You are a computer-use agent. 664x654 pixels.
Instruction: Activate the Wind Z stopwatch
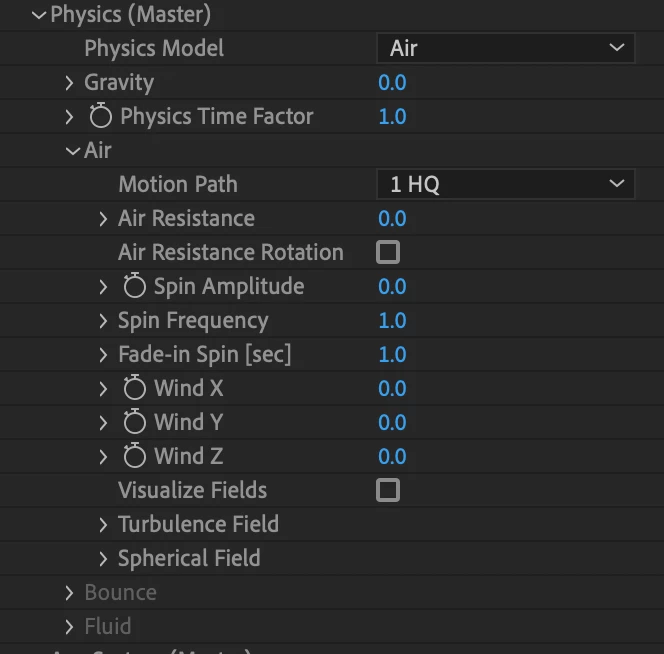[x=135, y=455]
